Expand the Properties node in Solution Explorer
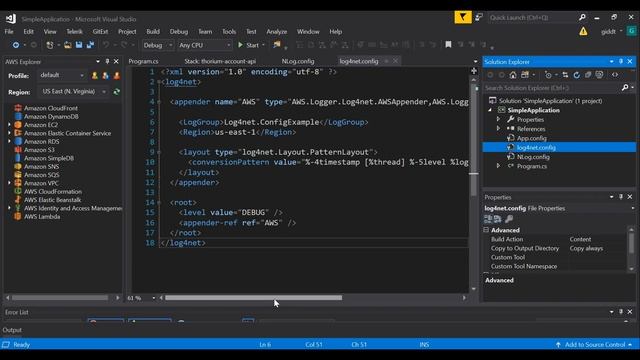 [x=498, y=119]
